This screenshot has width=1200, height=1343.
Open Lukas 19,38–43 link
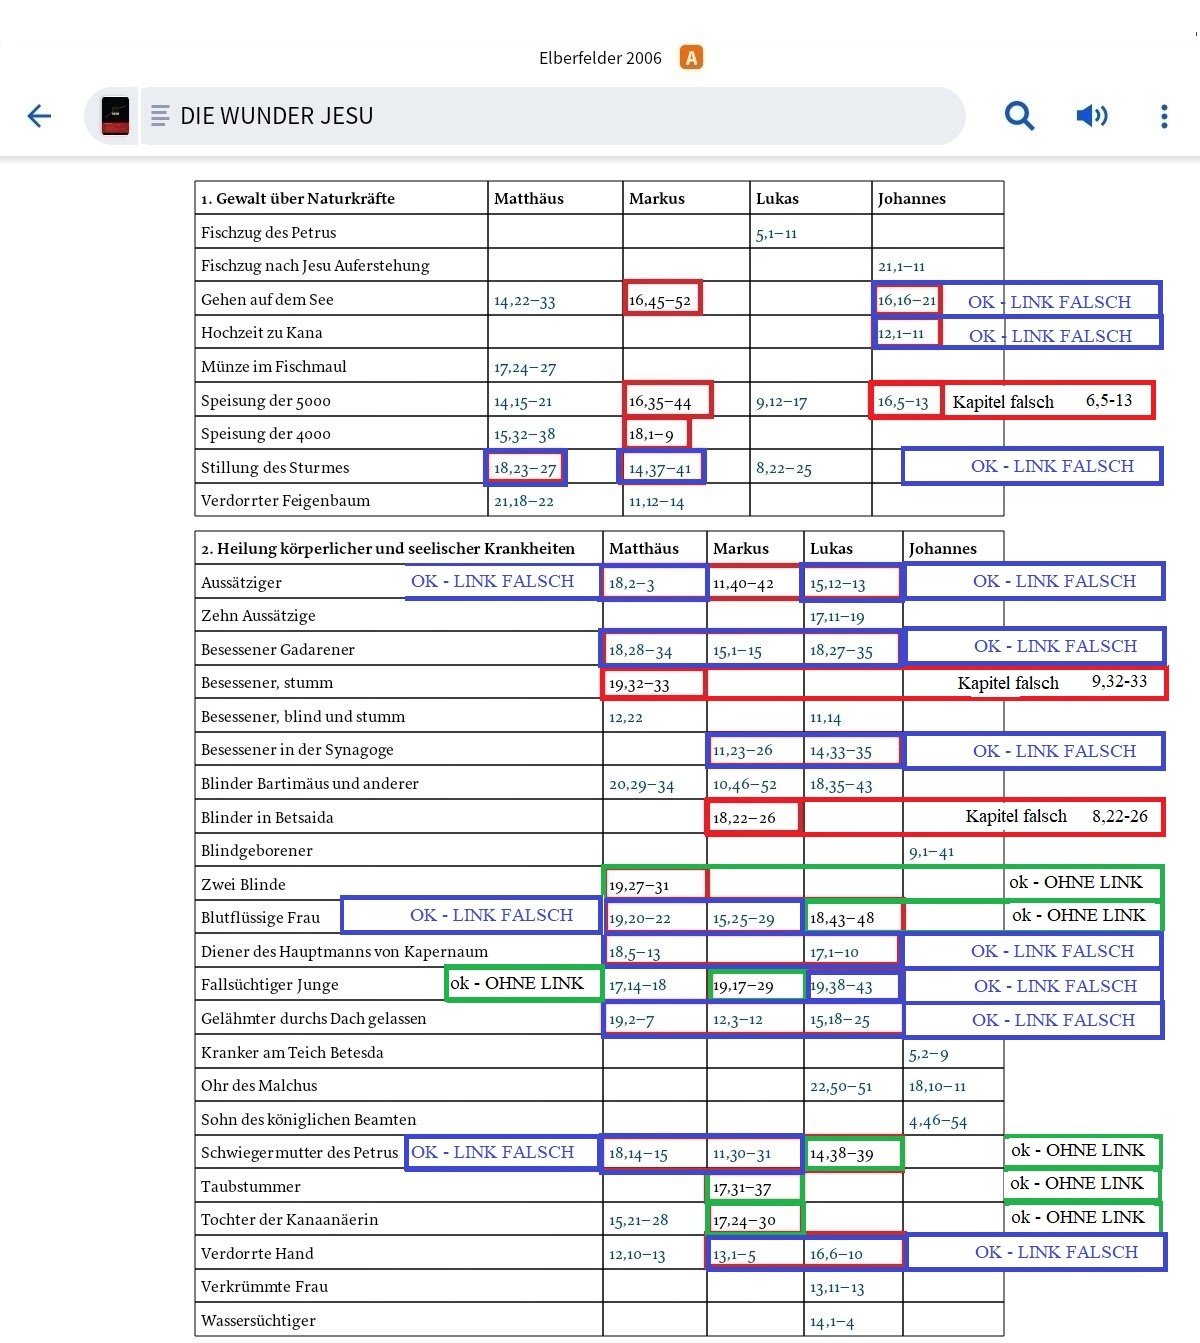841,986
